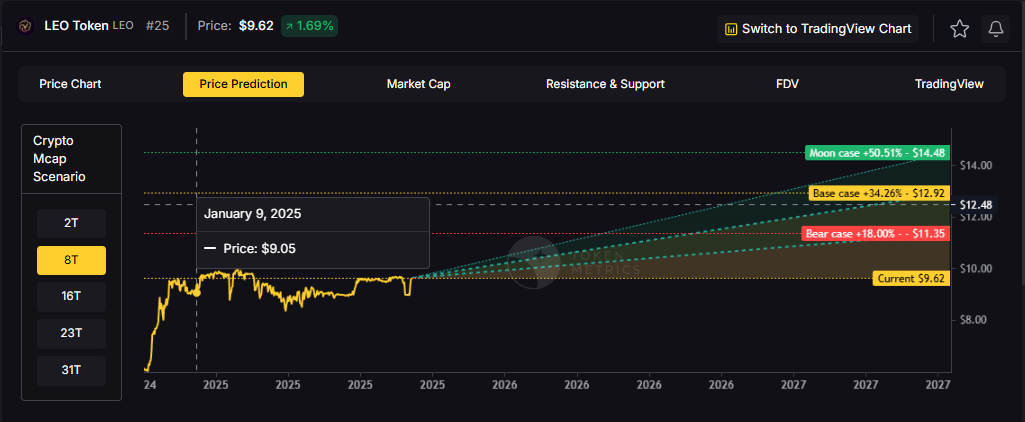Add LEO Token to favorites star
Screen dimensions: 1025x422
(x=959, y=29)
